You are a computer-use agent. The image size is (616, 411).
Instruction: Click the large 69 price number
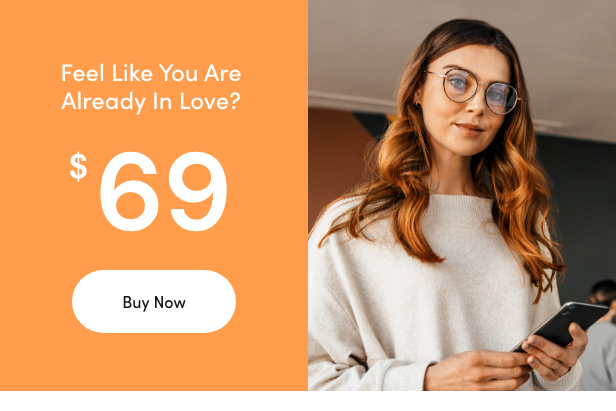(163, 192)
